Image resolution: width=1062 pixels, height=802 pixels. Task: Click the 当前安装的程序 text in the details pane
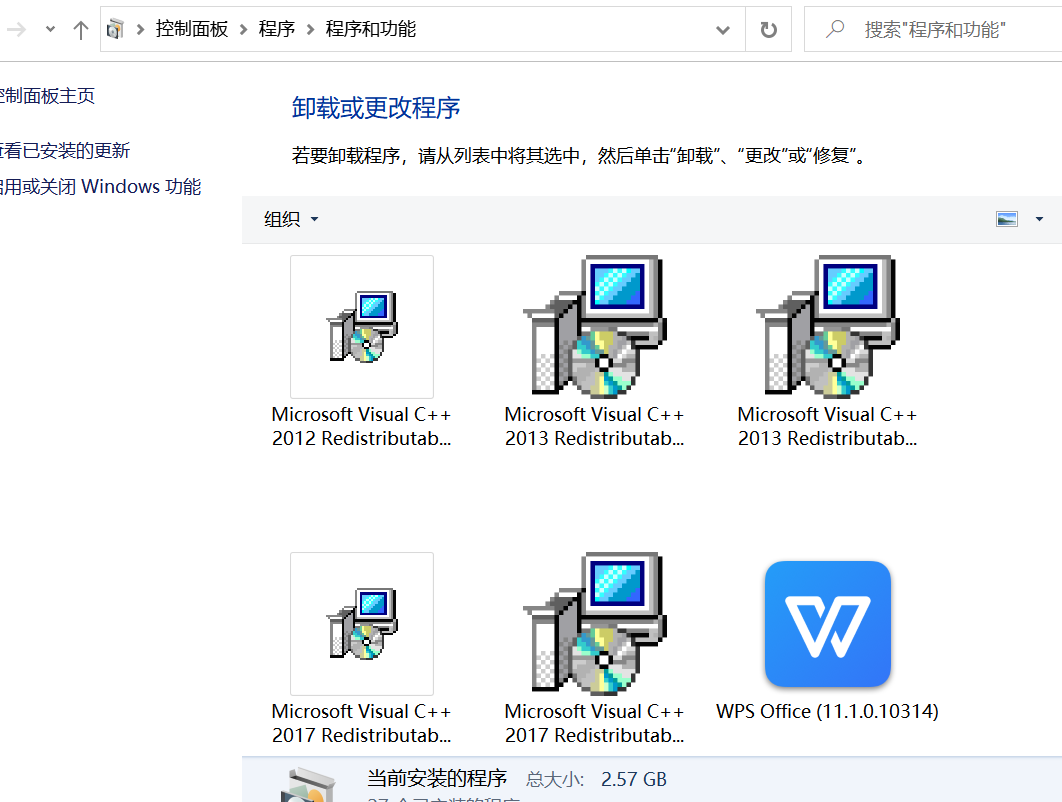tap(437, 778)
